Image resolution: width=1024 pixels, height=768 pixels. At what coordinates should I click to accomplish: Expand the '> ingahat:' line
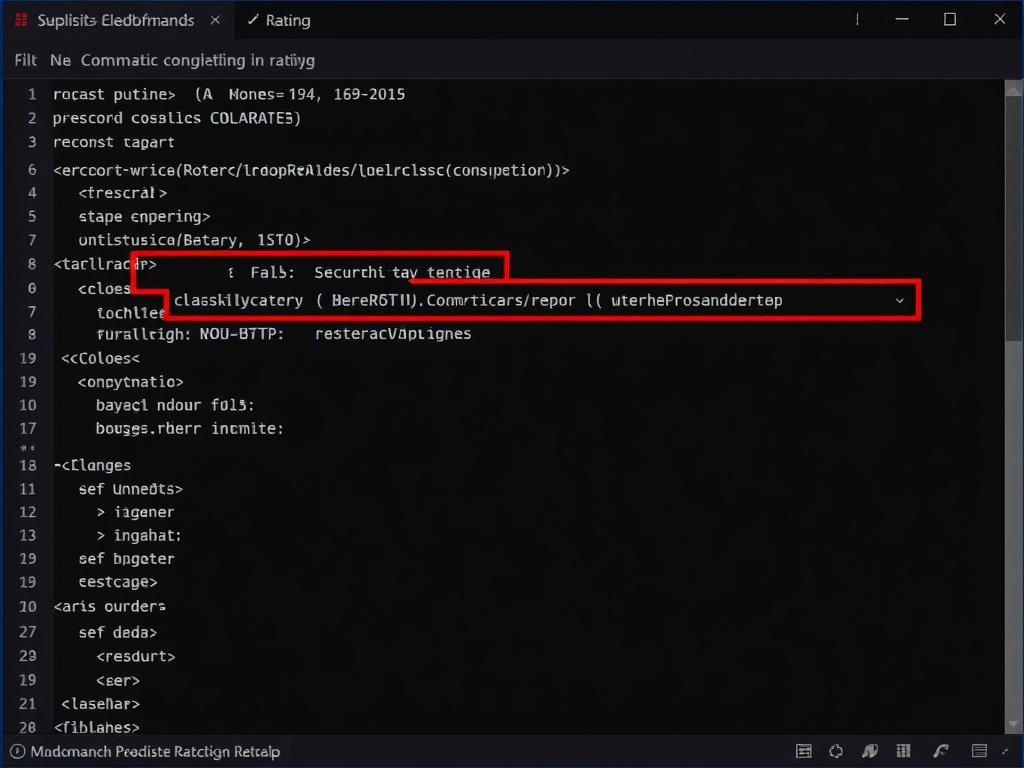(101, 536)
